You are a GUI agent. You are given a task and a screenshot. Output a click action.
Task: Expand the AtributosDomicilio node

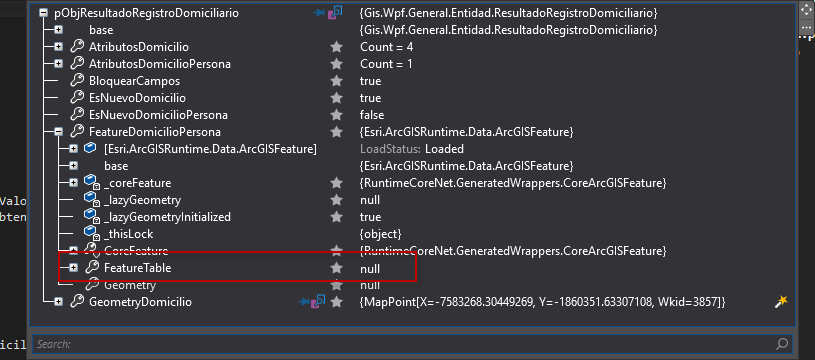tap(59, 47)
